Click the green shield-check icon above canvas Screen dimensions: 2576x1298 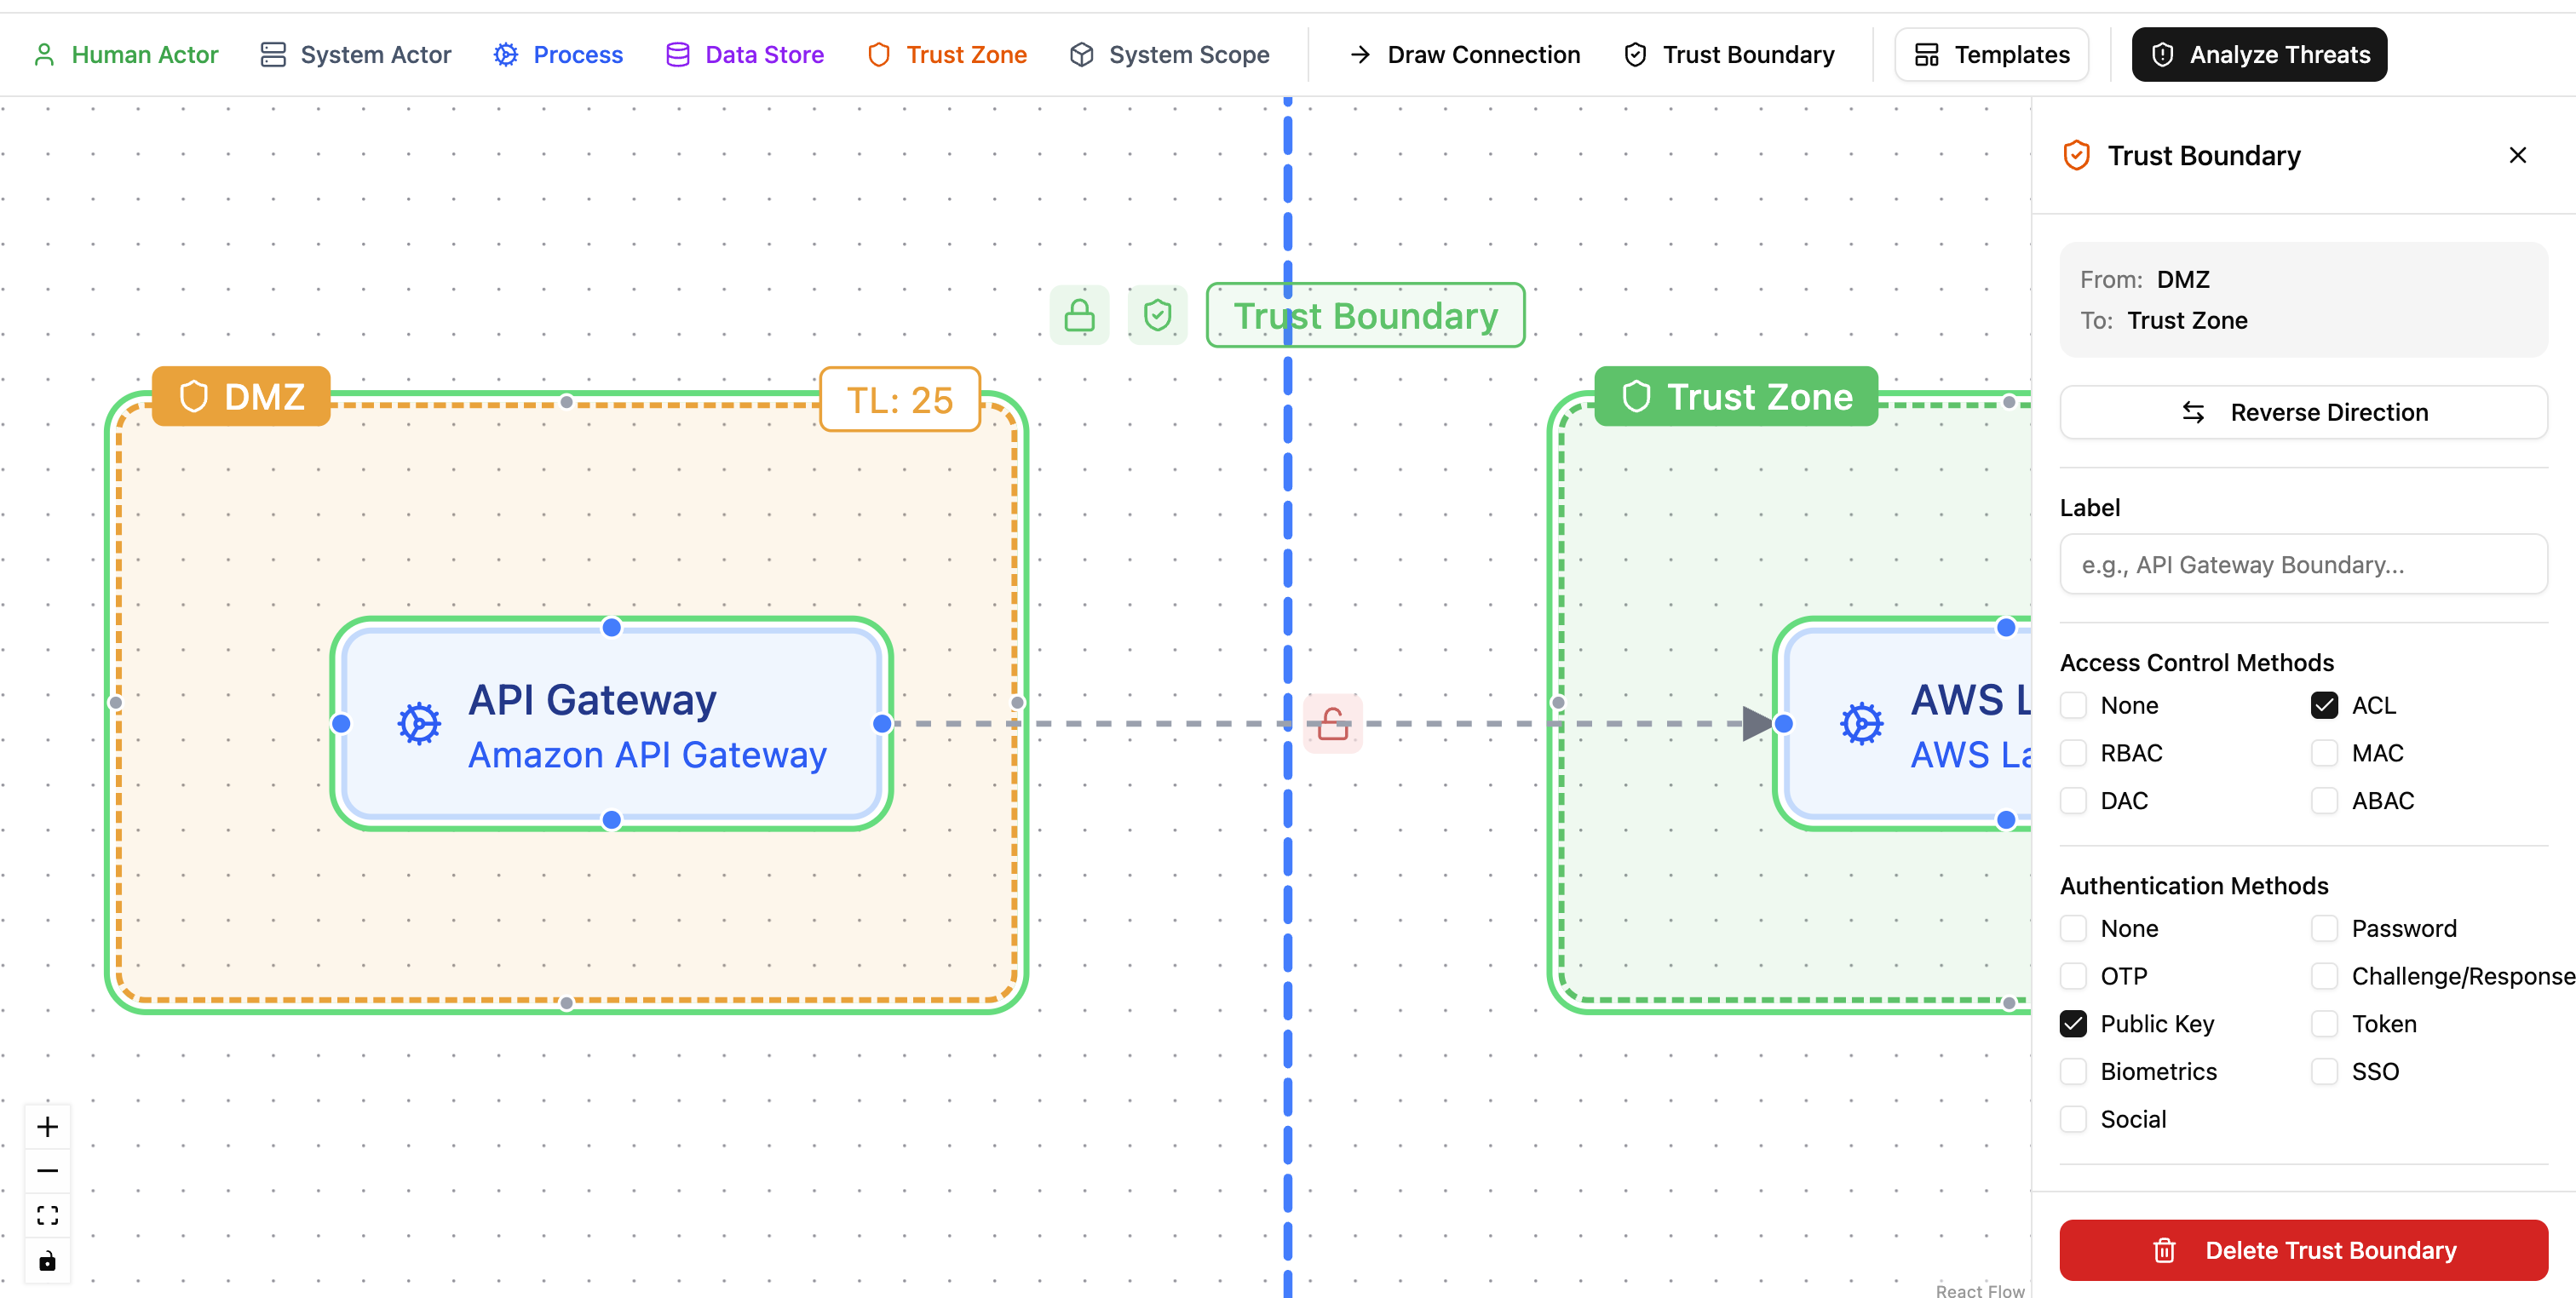tap(1157, 315)
